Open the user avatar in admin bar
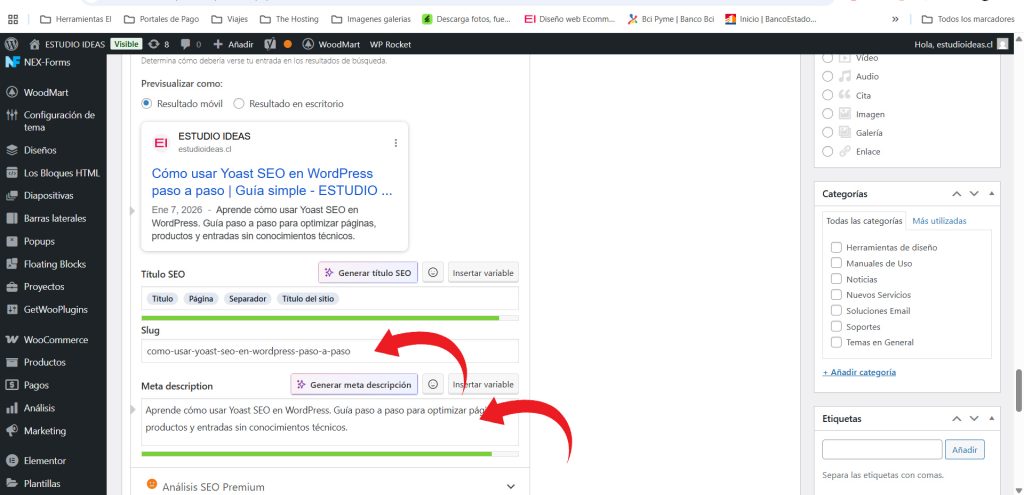This screenshot has width=1024, height=495. pos(1002,44)
